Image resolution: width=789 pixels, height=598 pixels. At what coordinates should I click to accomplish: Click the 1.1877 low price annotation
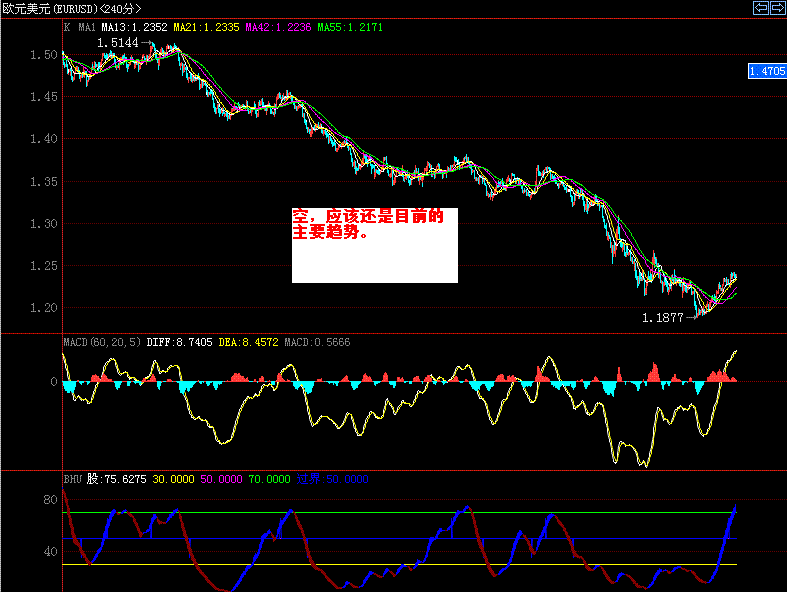point(663,318)
